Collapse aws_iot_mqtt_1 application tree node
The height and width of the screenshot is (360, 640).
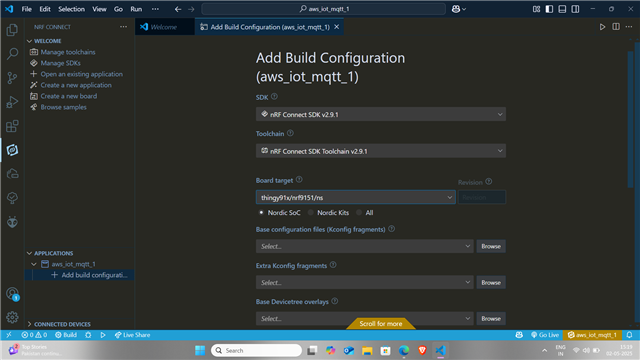(x=34, y=264)
